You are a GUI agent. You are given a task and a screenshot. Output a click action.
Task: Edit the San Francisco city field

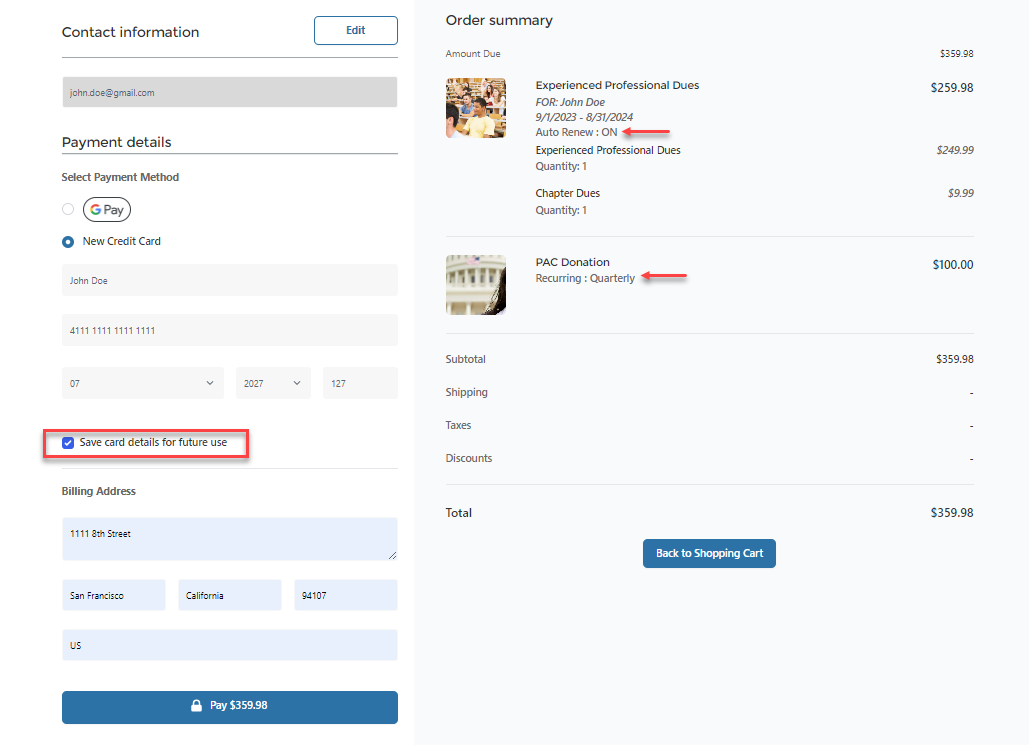click(x=113, y=596)
